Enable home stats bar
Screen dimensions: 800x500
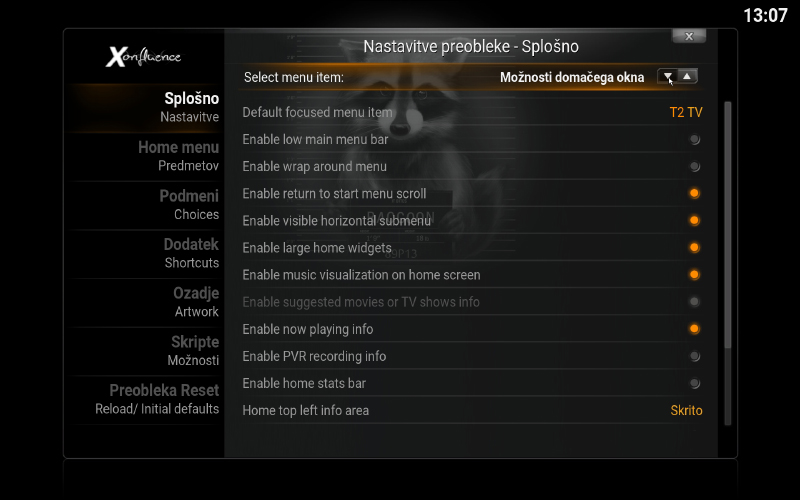pyautogui.click(x=694, y=383)
